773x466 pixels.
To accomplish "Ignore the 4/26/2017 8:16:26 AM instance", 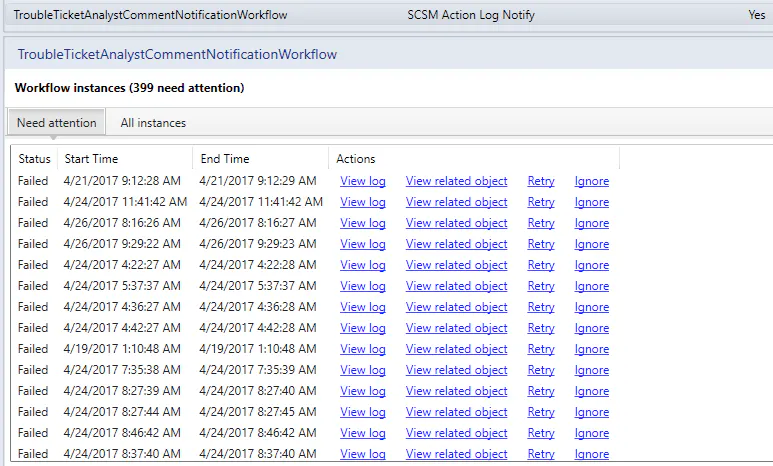I will [x=592, y=223].
